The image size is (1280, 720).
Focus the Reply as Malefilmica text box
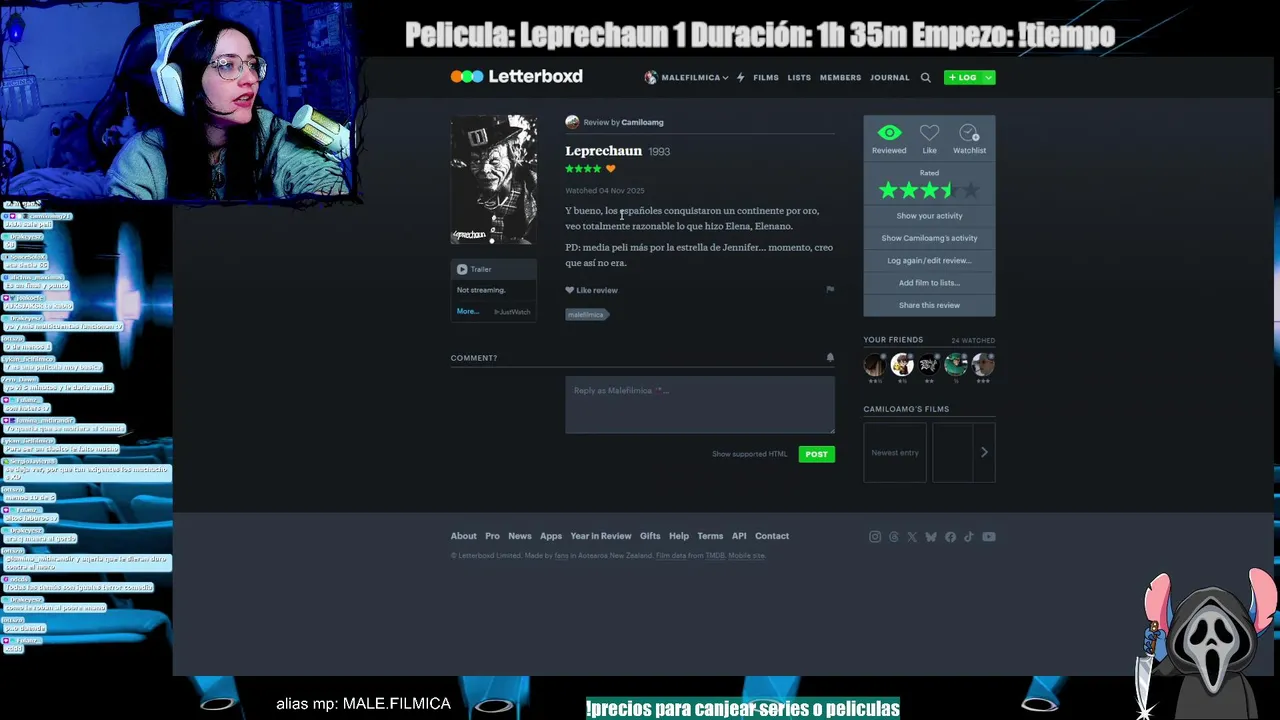(700, 405)
